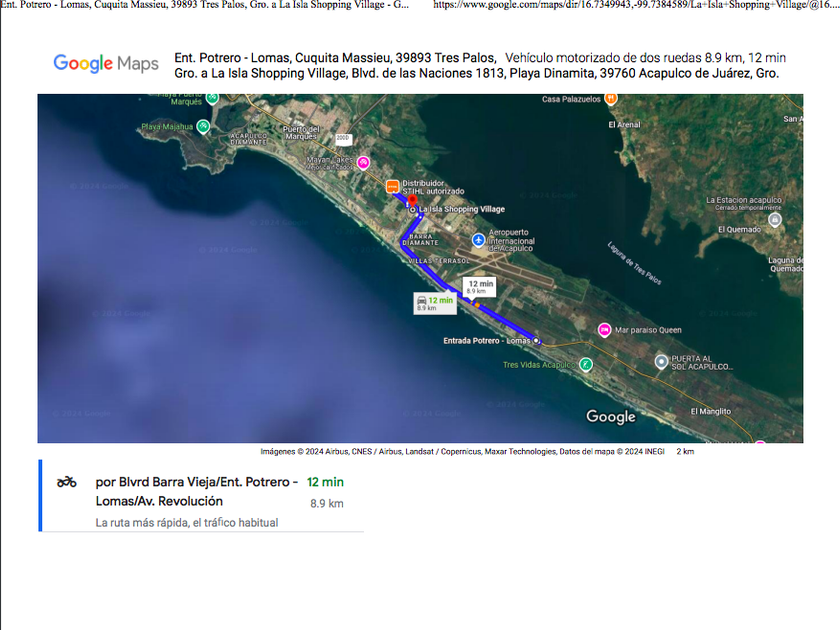Click the El Arenal place label
Image resolution: width=840 pixels, height=630 pixels.
coord(624,125)
